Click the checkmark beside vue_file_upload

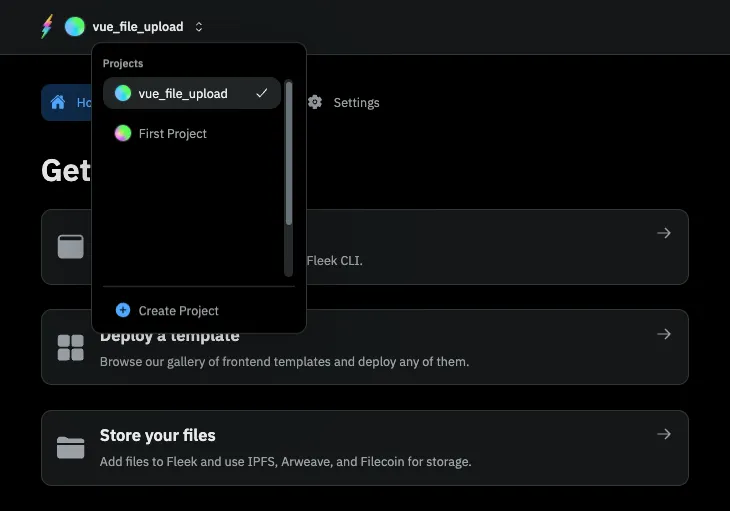(x=262, y=93)
